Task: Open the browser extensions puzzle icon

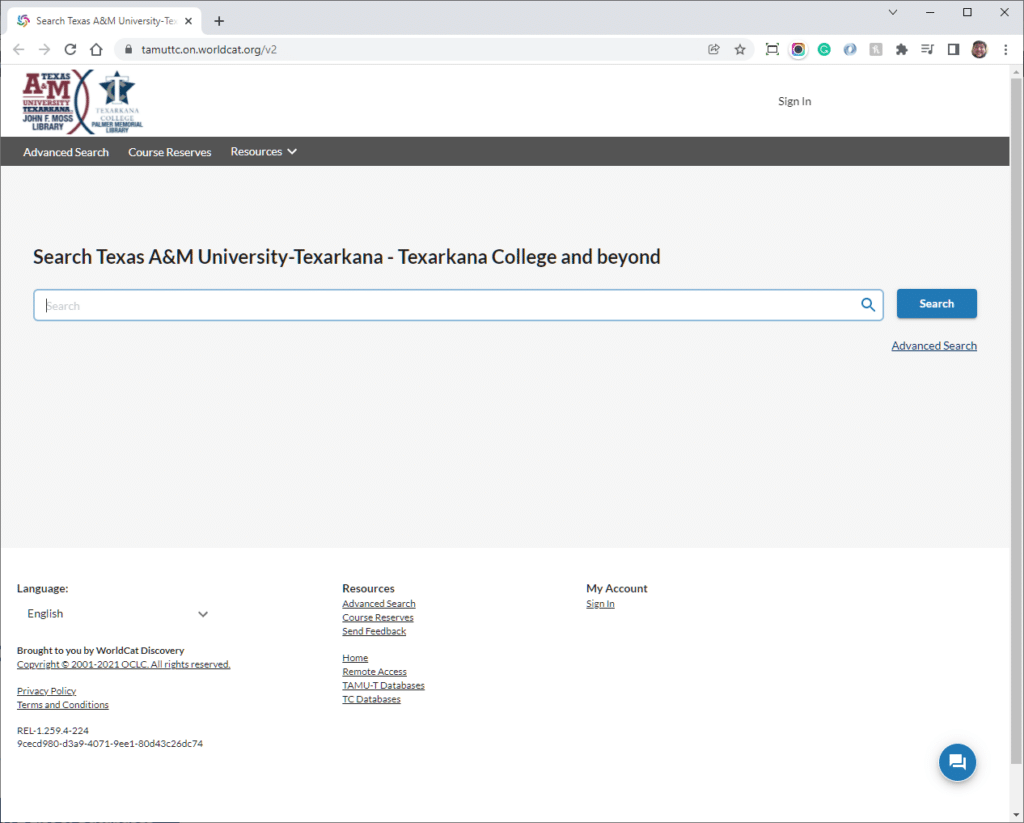Action: click(901, 49)
